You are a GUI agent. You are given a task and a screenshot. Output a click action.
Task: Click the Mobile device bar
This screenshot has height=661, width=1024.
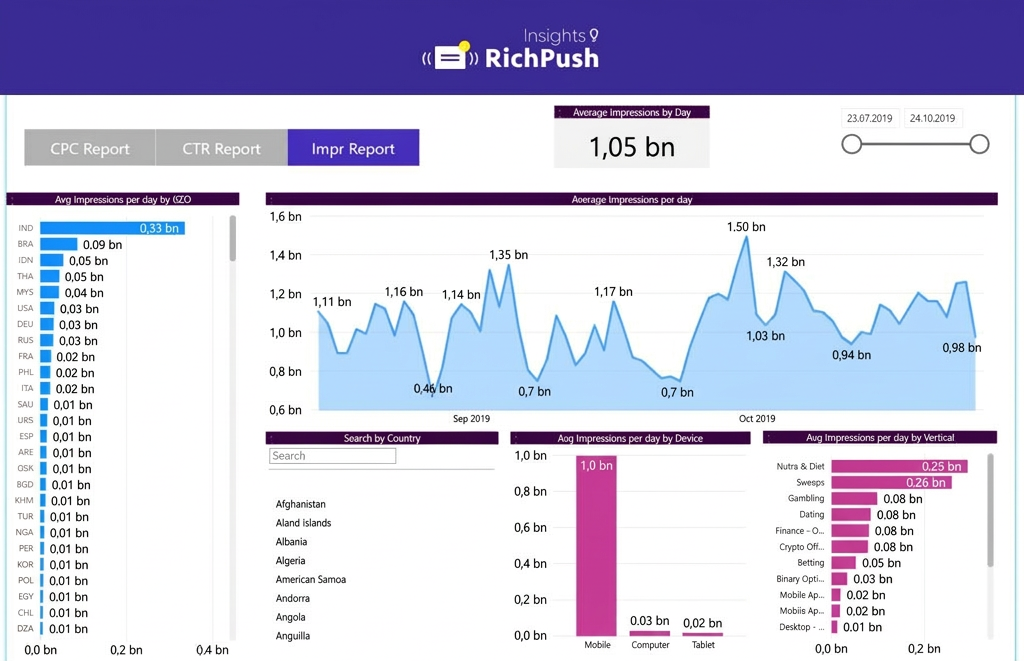pos(596,545)
